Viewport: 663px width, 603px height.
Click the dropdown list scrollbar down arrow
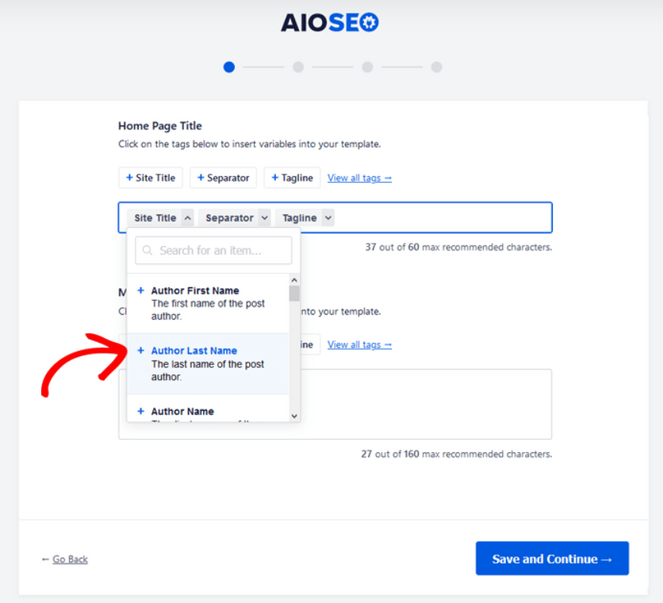coord(294,415)
